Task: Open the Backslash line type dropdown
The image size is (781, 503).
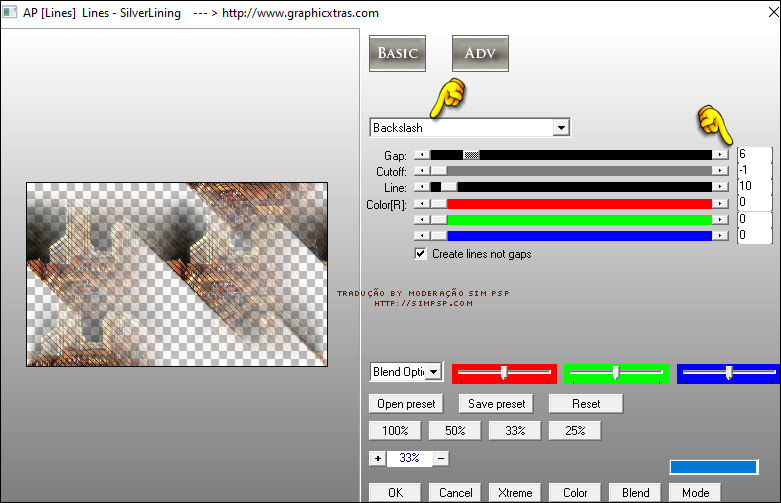Action: (x=561, y=128)
